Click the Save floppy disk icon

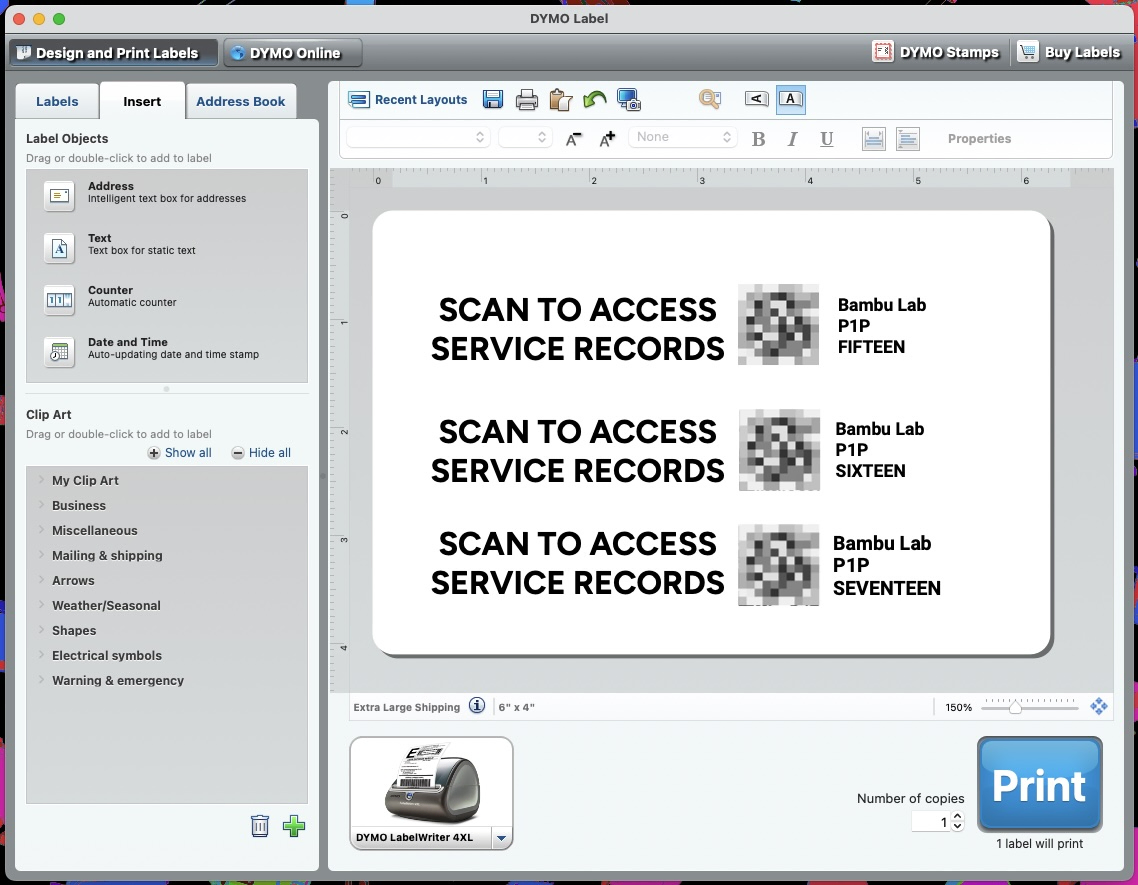493,99
